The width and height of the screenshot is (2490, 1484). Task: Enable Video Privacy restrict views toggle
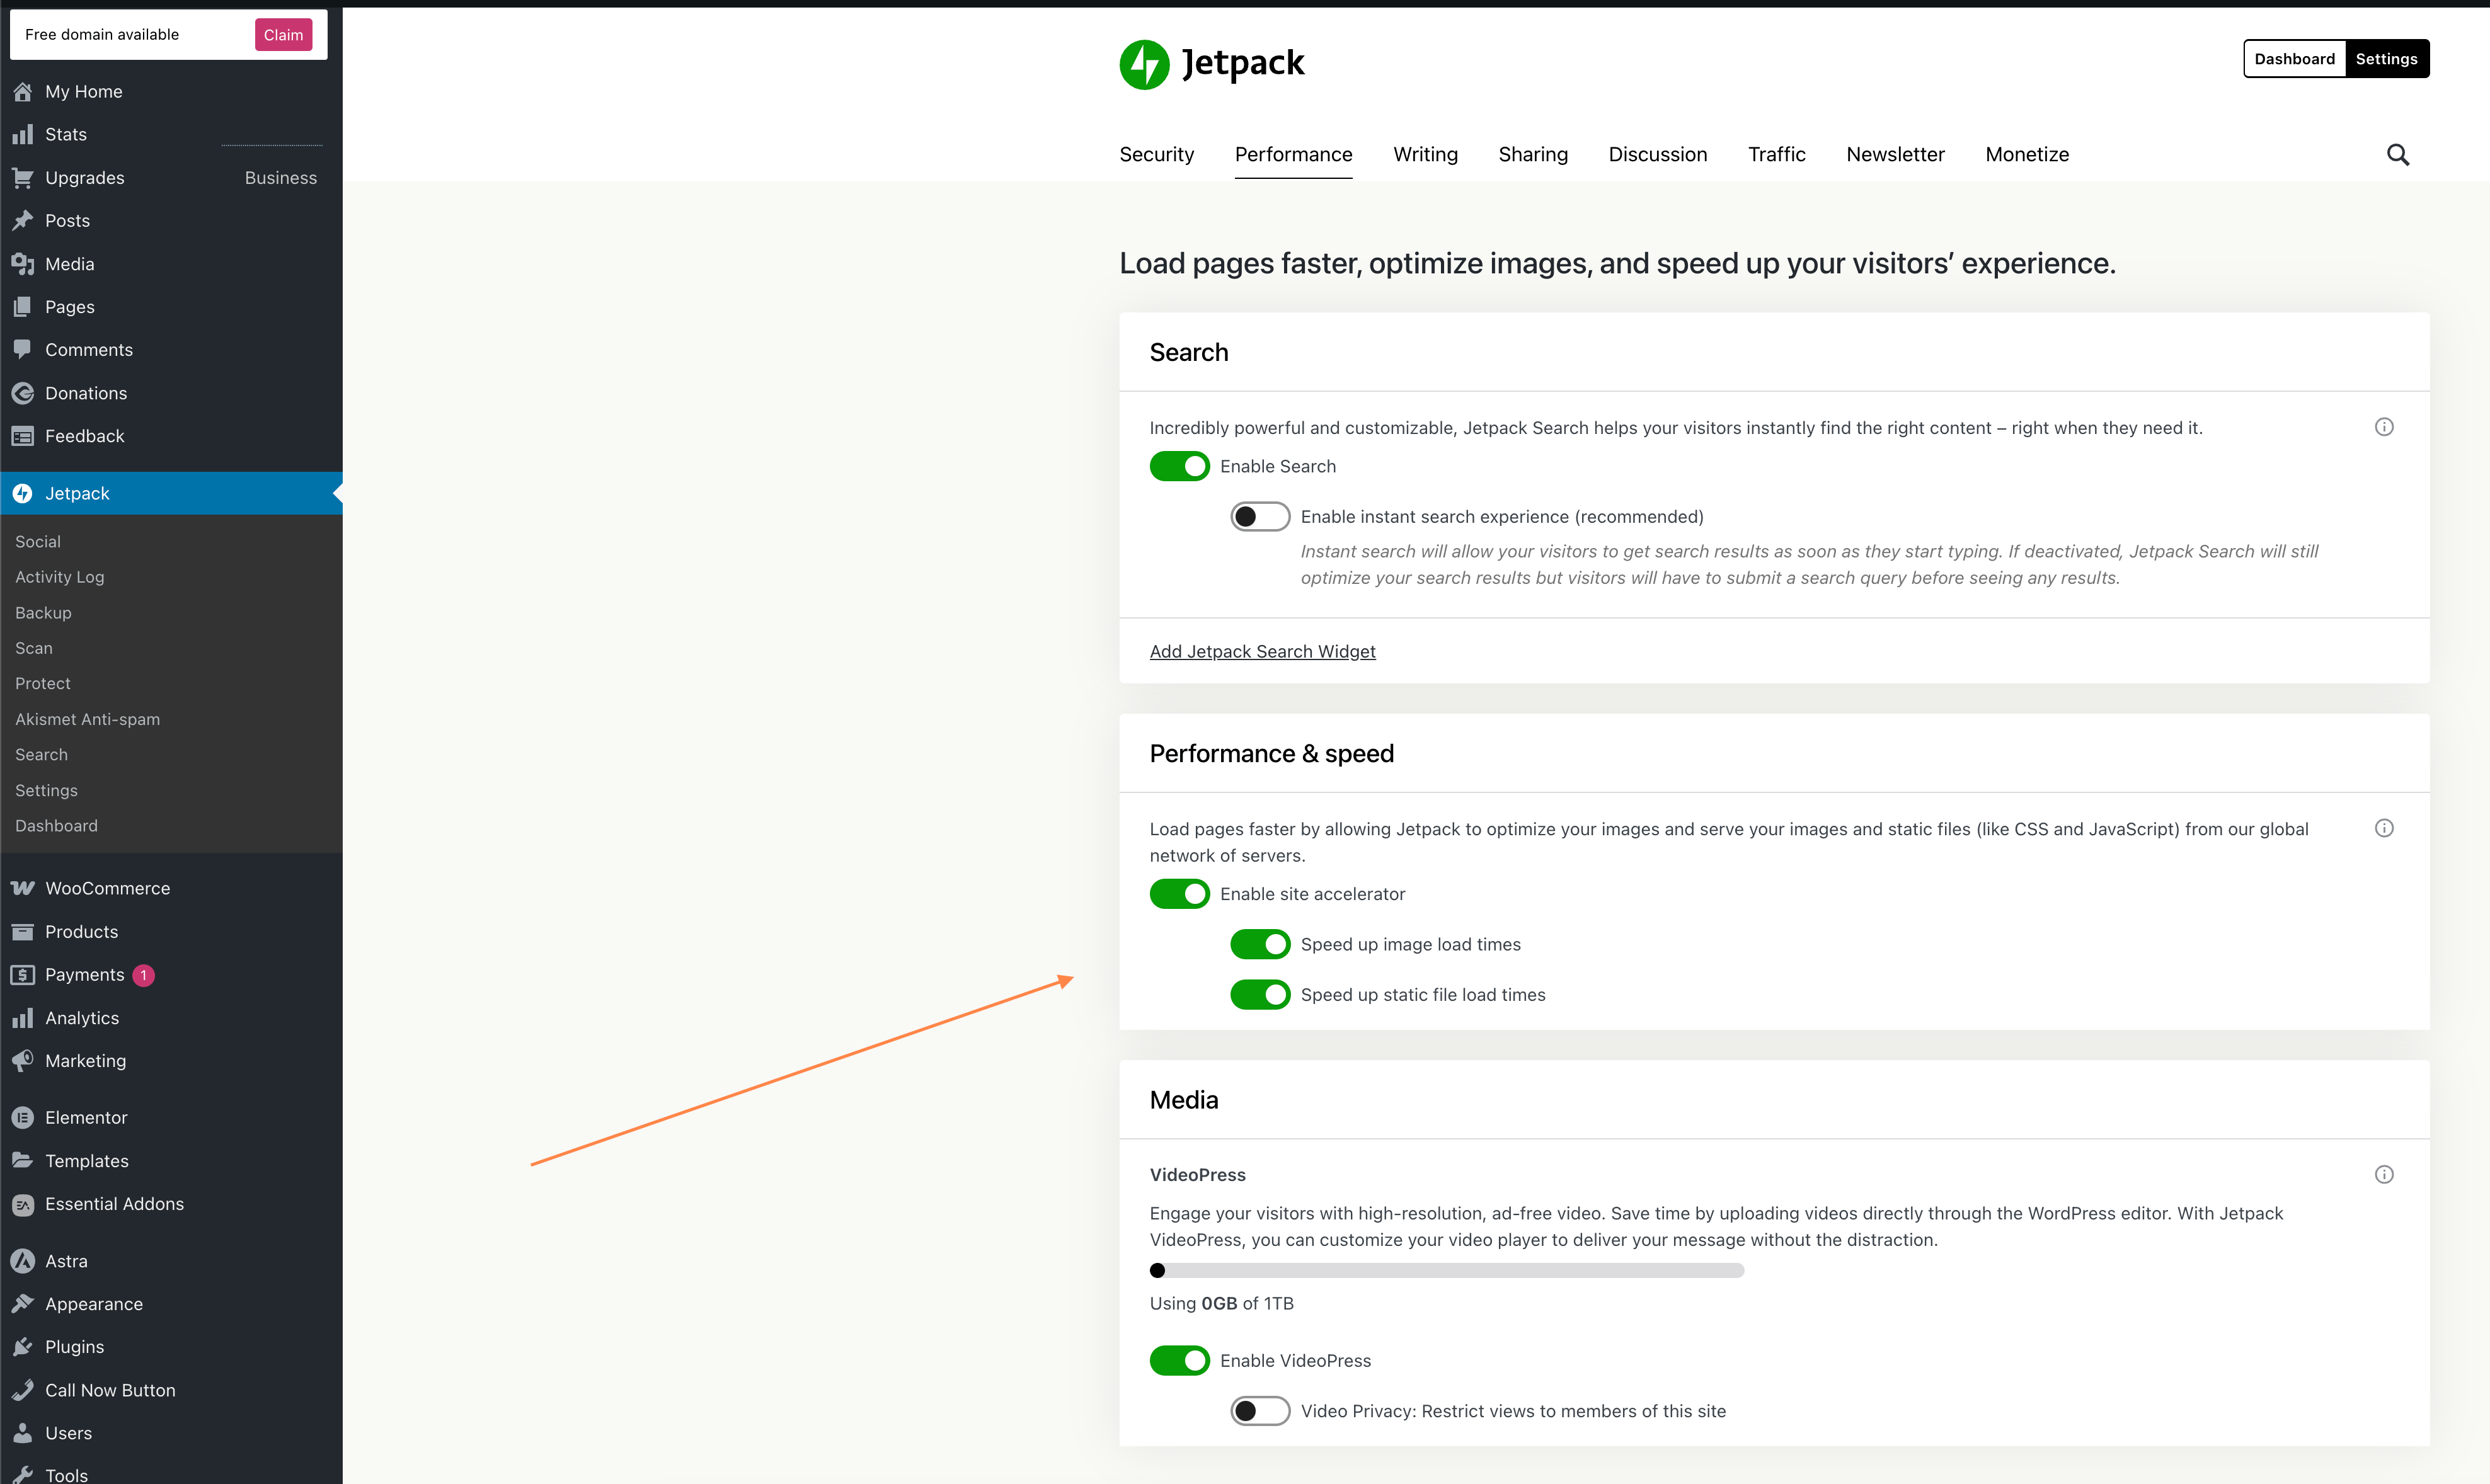click(1260, 1411)
